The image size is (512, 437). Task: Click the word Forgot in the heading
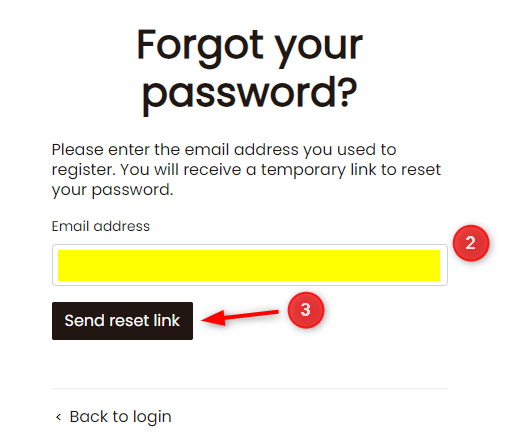(x=200, y=46)
